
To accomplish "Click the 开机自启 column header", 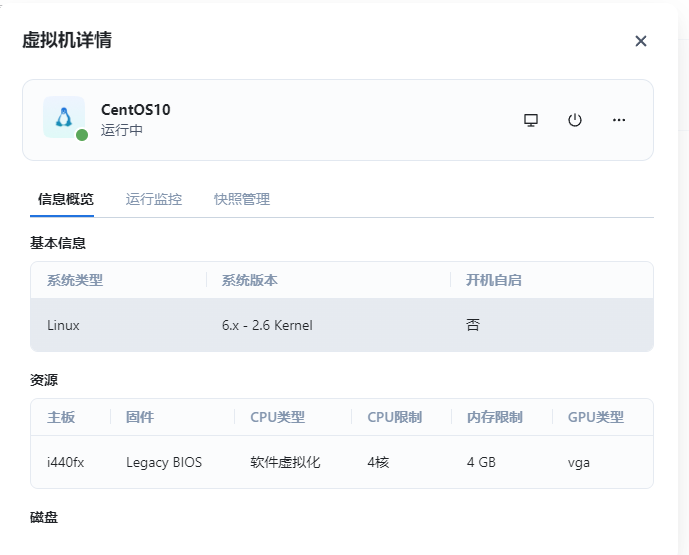I will (x=493, y=280).
